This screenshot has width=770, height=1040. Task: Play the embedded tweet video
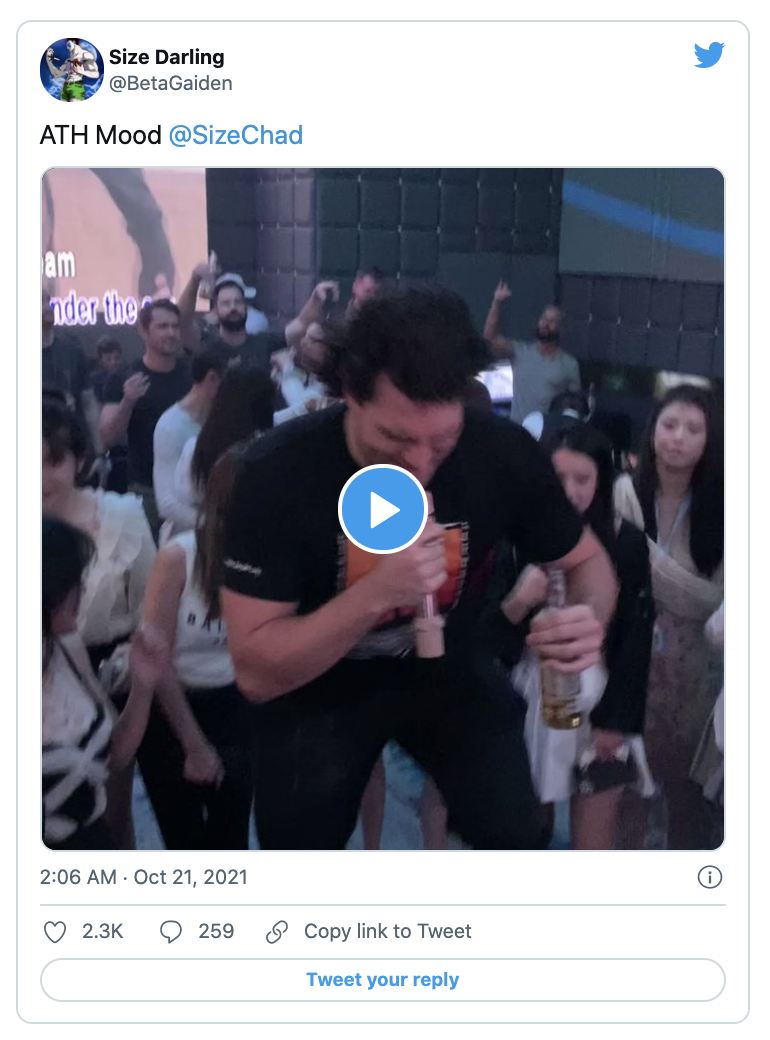point(383,509)
